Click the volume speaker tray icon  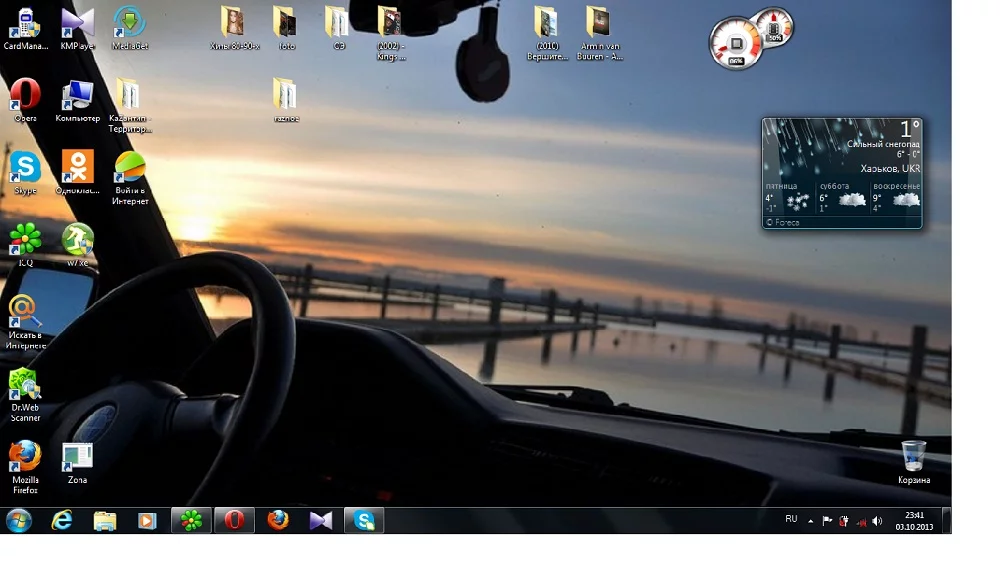(x=877, y=521)
